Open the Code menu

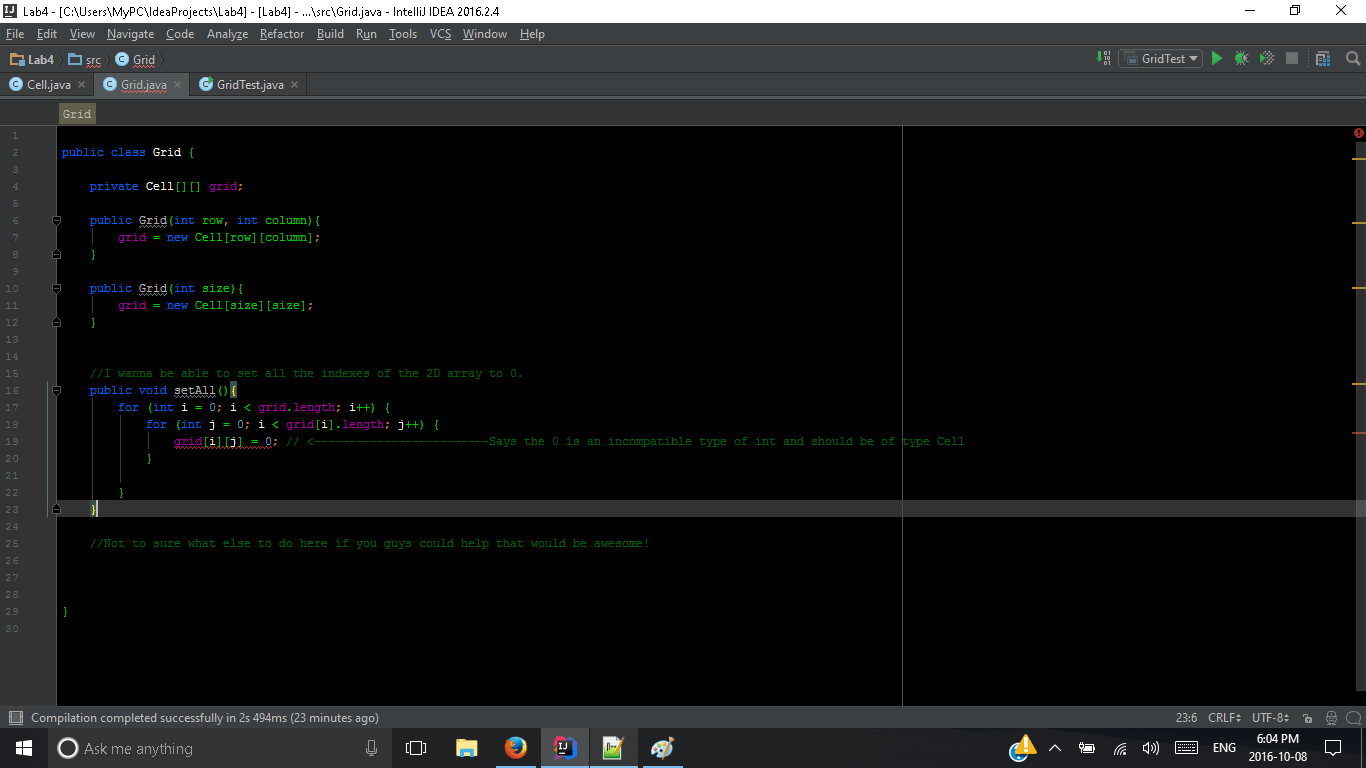pos(180,34)
